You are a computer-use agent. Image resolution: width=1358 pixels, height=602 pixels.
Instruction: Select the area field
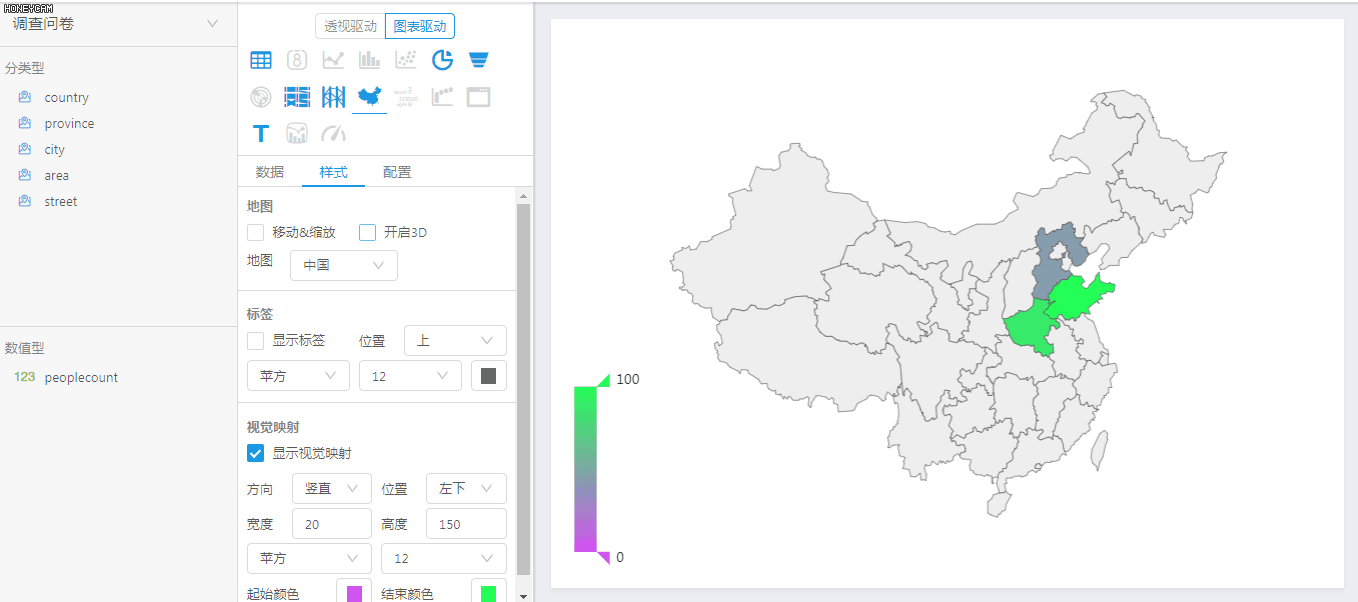pyautogui.click(x=57, y=175)
